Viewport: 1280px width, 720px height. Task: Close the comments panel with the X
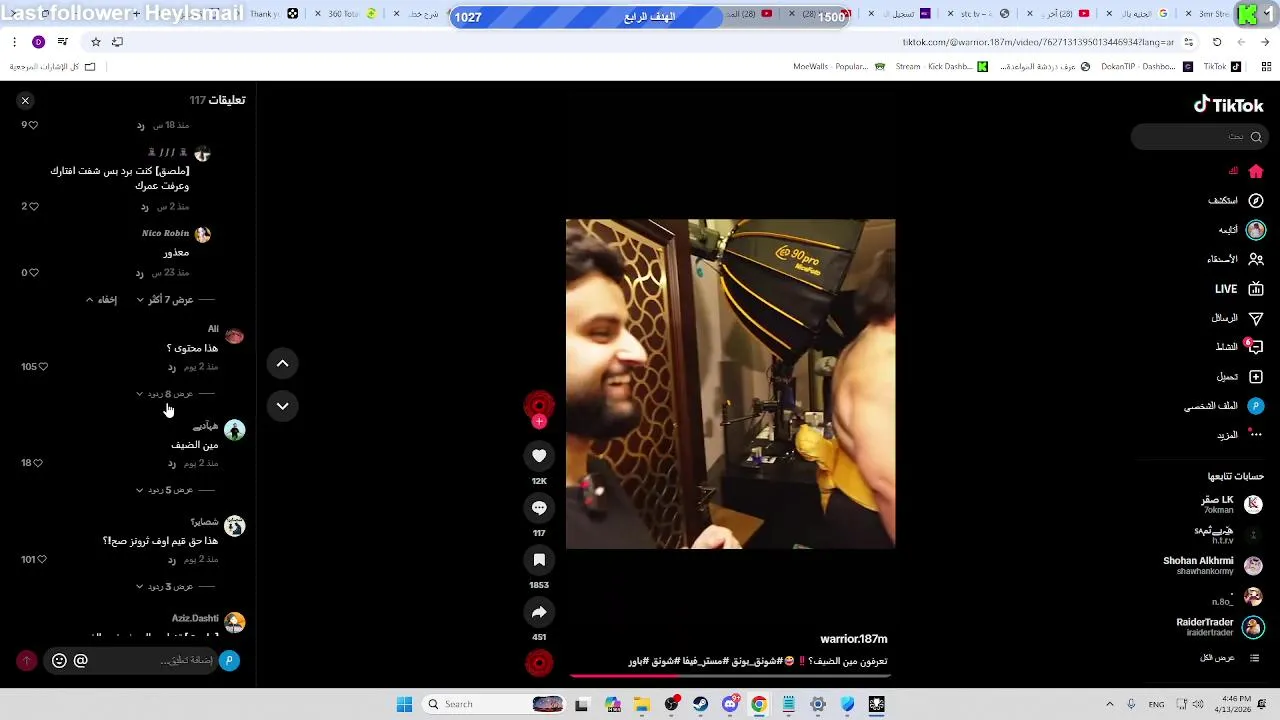tap(25, 100)
